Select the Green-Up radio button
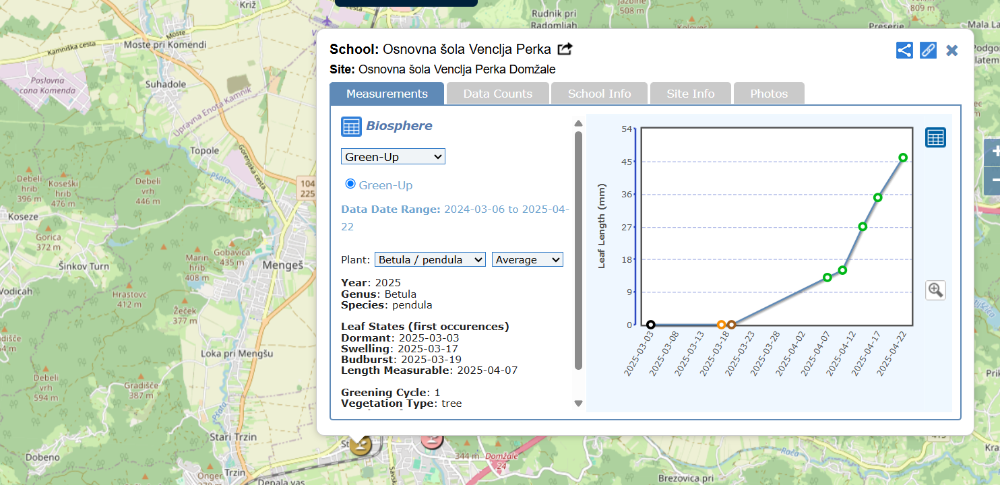The image size is (1000, 485). pos(350,184)
